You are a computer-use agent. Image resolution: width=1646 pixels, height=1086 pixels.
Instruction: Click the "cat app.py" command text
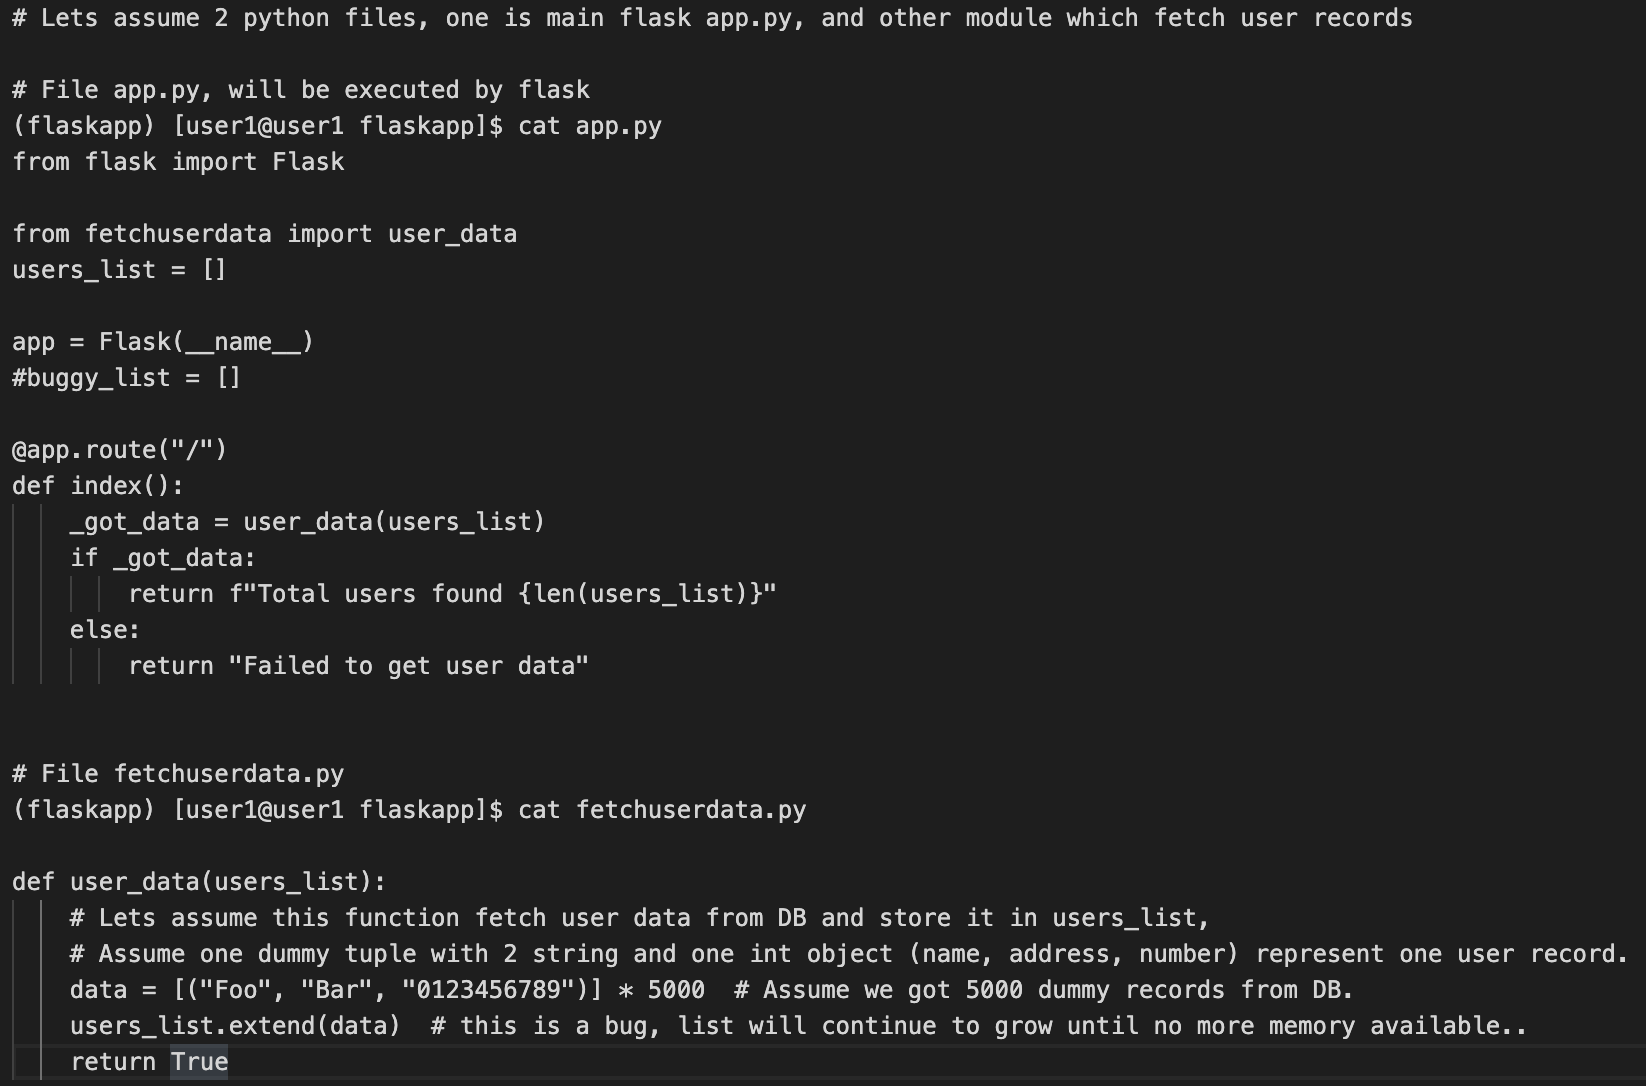point(589,126)
